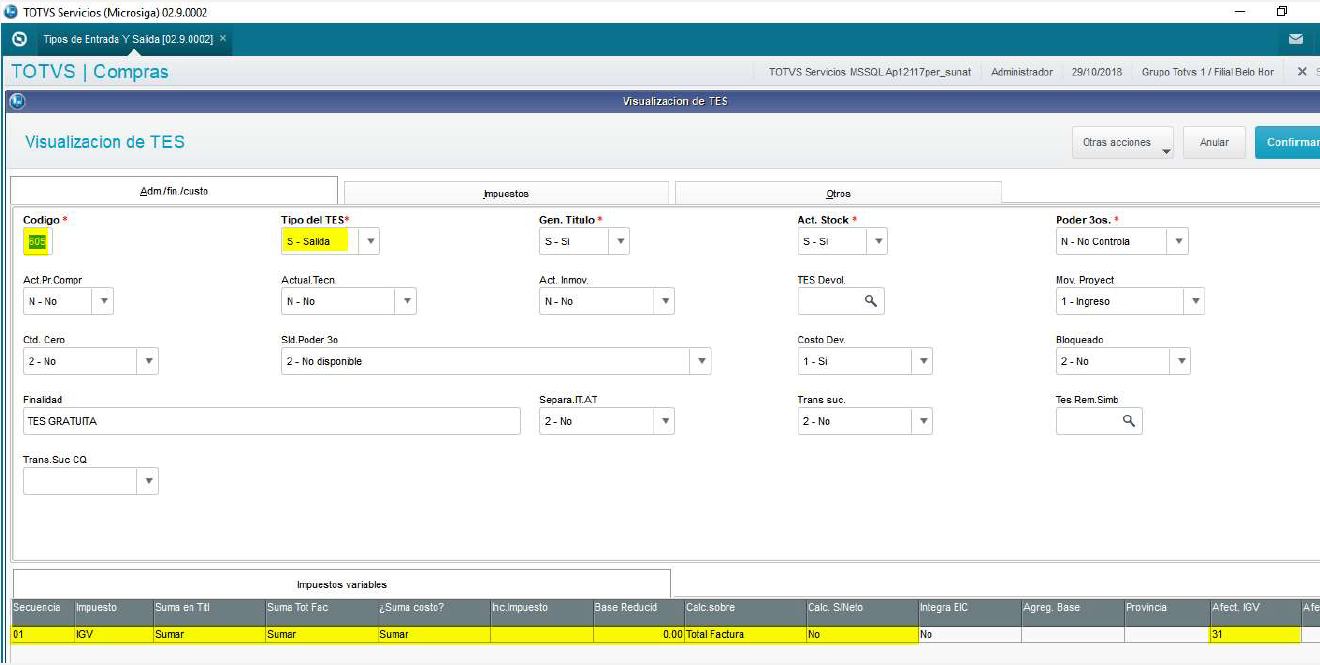
Task: Click the 0.00 Base Reducid cell
Action: pos(638,634)
